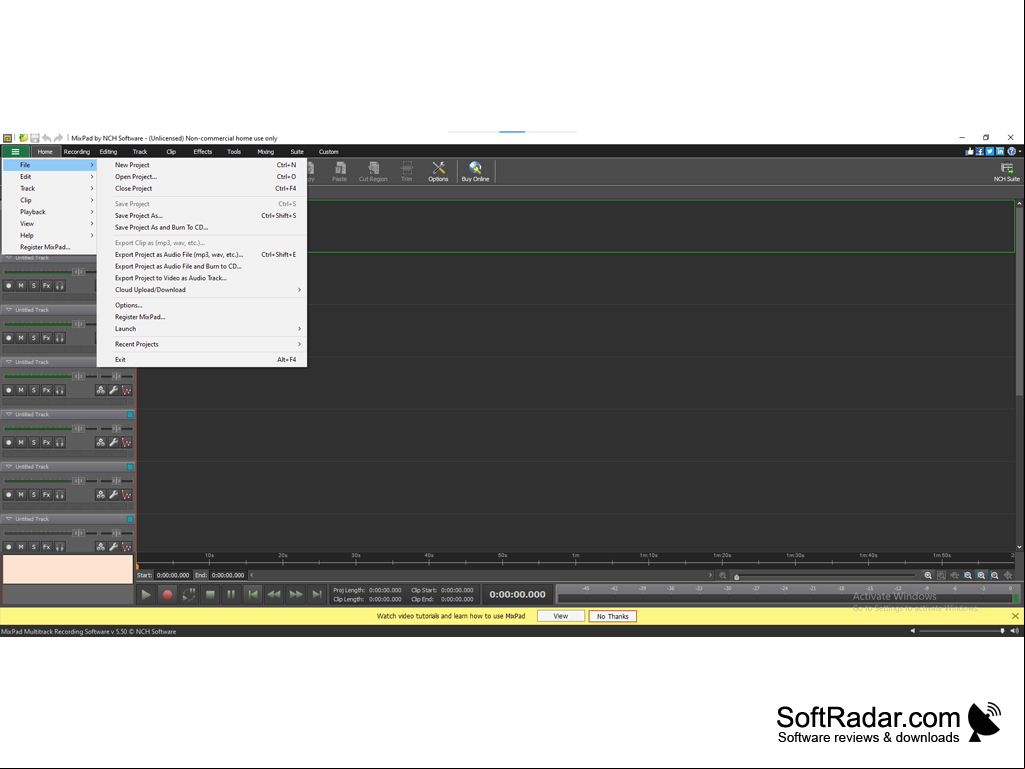Solo the fifth track with the S button
The image size is (1025, 769).
[x=34, y=495]
